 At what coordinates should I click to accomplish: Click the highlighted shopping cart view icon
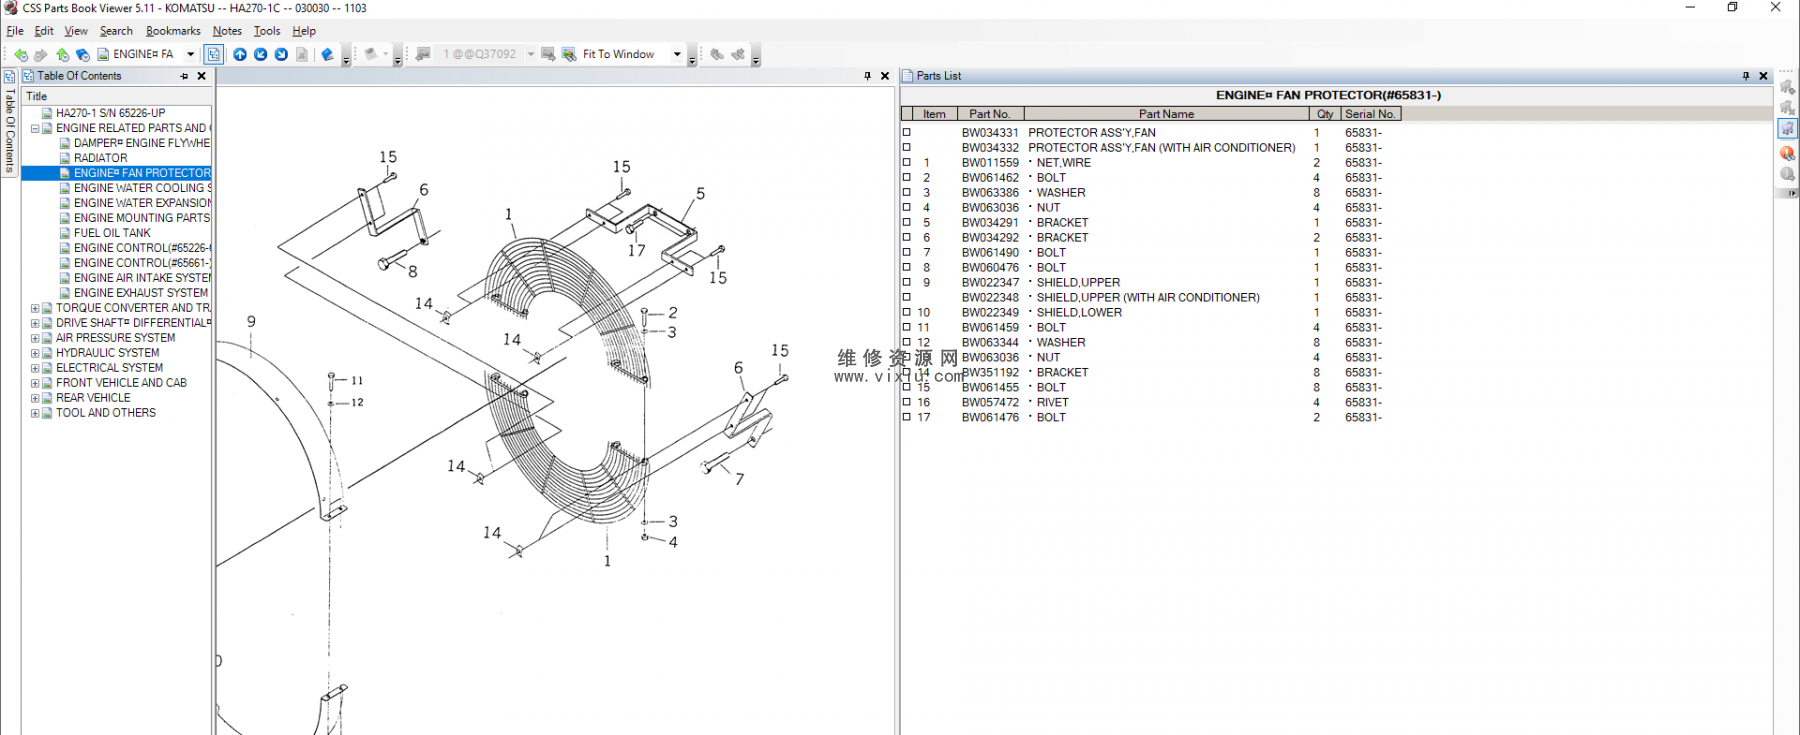point(1787,129)
